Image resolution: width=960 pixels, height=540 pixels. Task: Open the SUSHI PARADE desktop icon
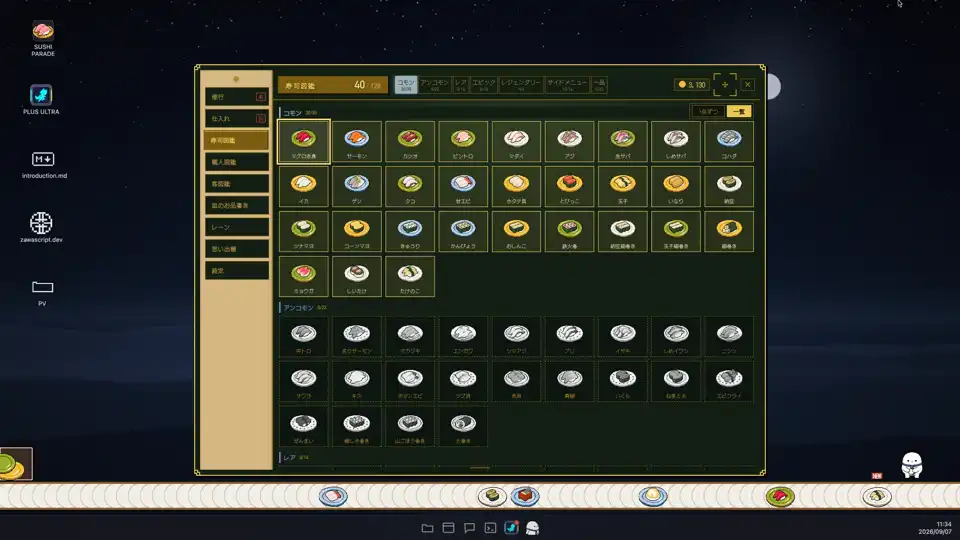coord(43,39)
